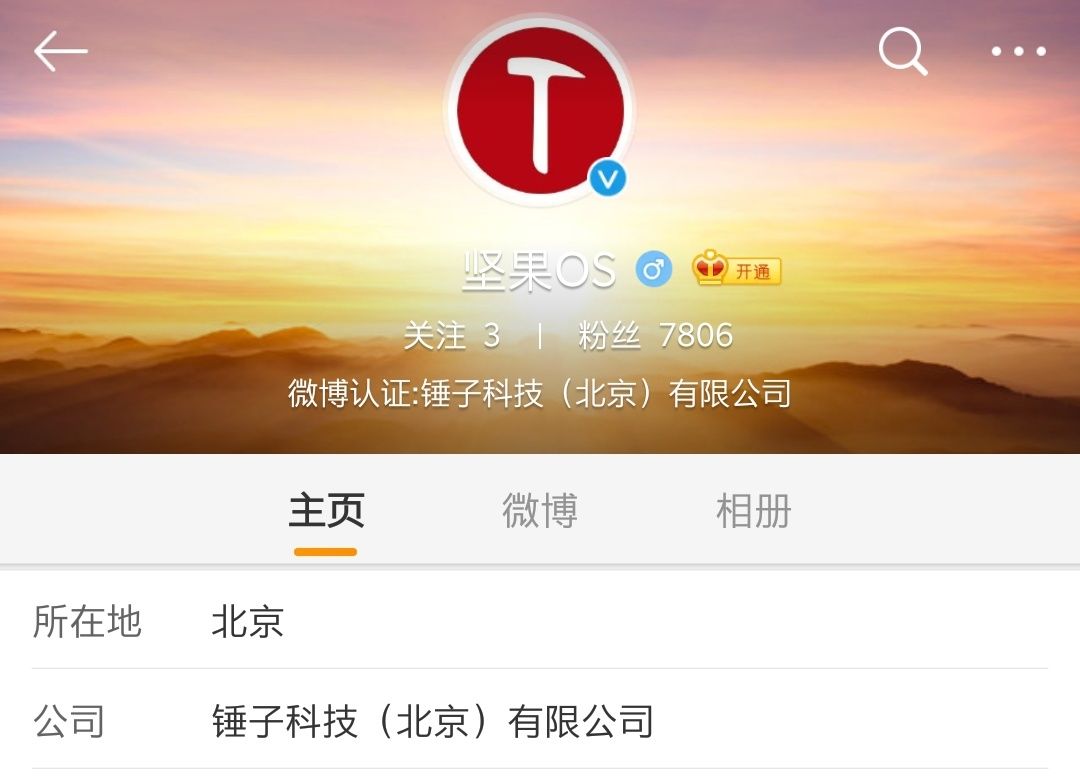Click the 开通 membership button
This screenshot has width=1080, height=780.
pyautogui.click(x=753, y=271)
